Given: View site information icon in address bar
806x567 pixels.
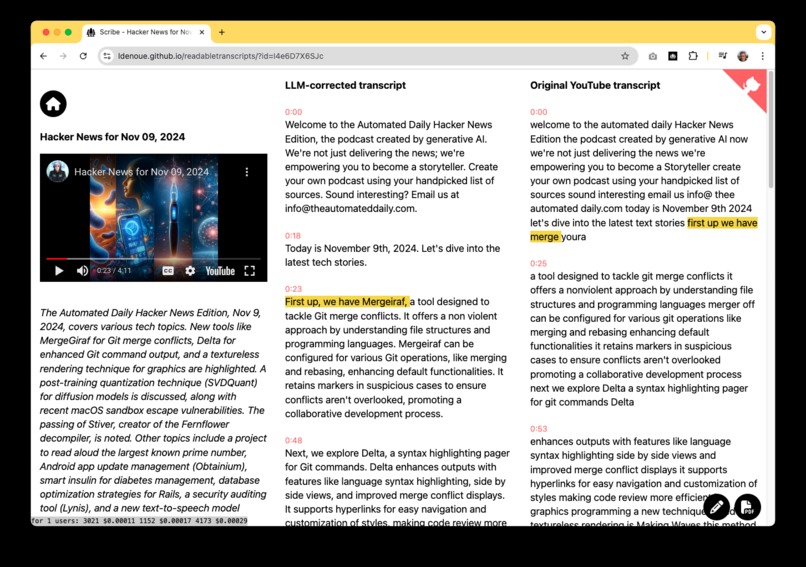Looking at the screenshot, I should 107,56.
